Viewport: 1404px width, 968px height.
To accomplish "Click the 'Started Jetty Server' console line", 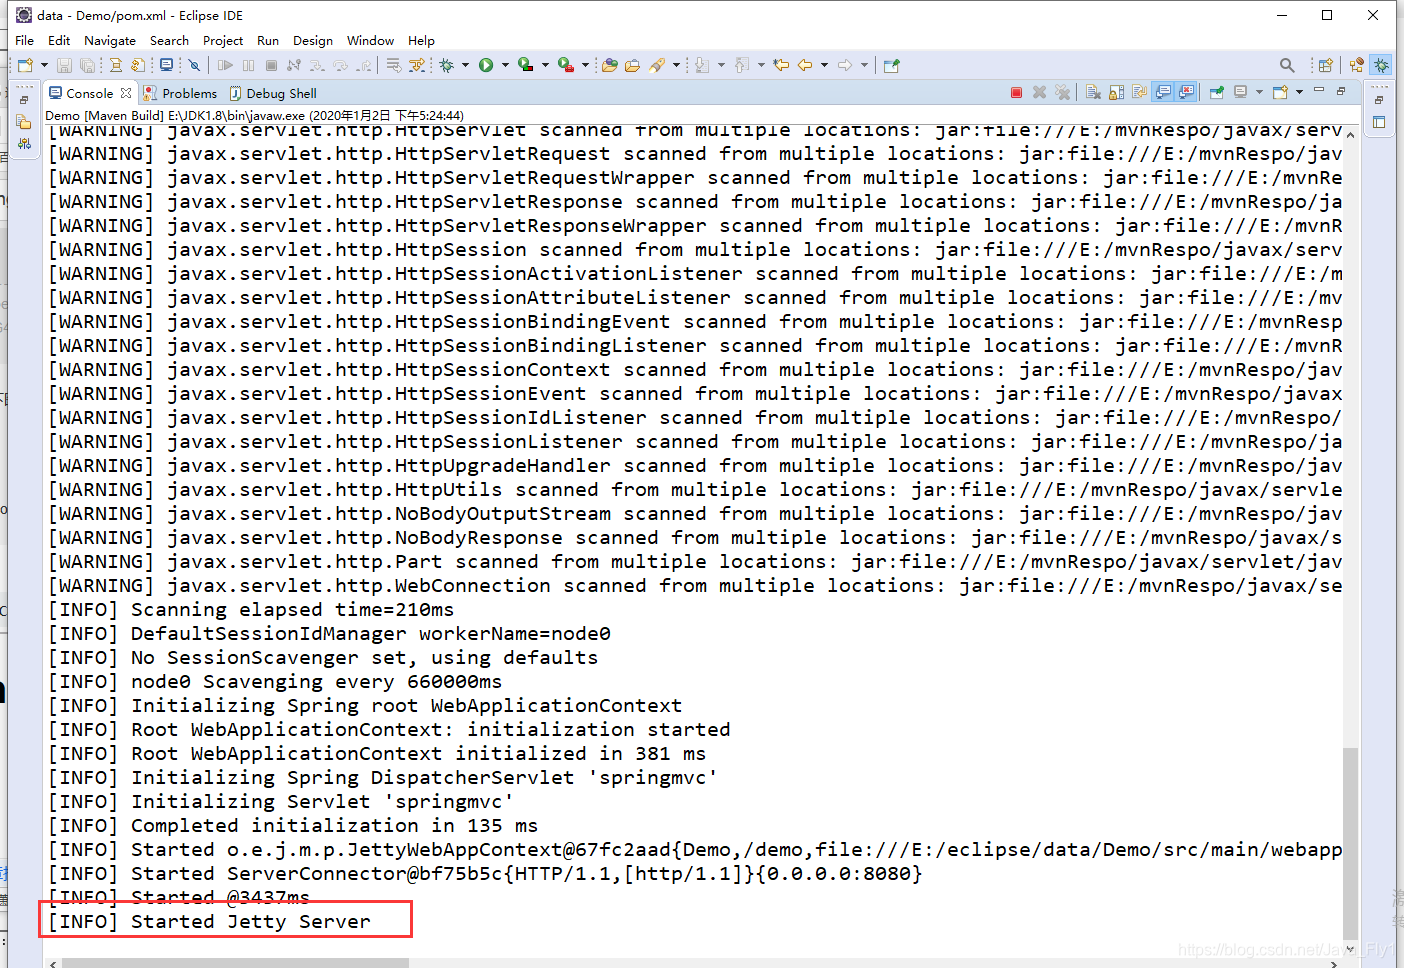I will (210, 921).
